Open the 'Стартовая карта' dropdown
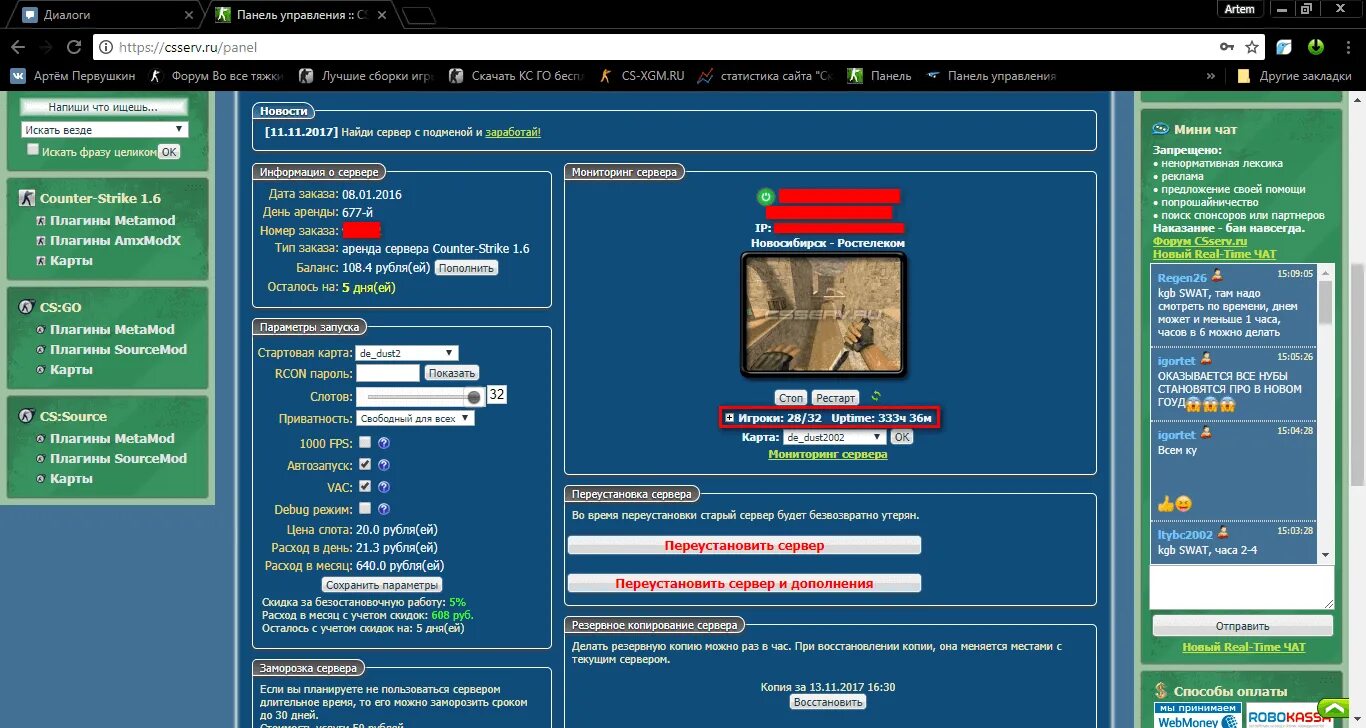This screenshot has width=1366, height=728. click(x=407, y=353)
